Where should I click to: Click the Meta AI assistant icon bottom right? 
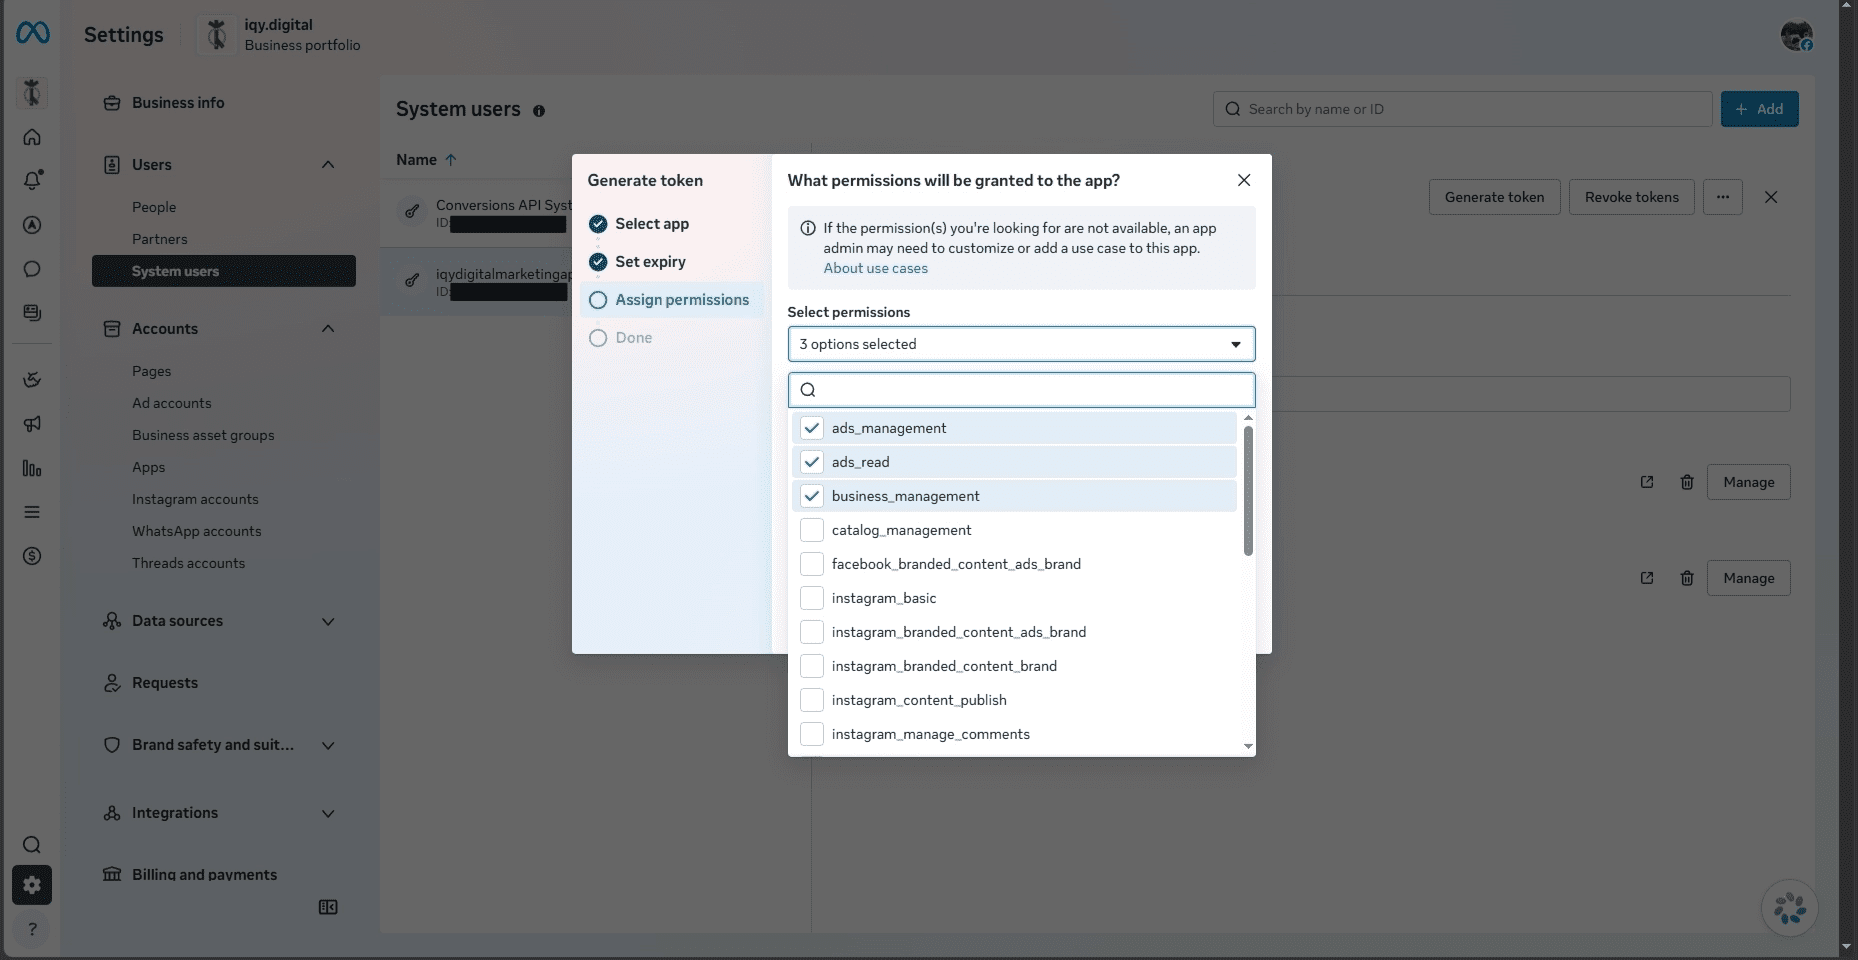pos(1790,908)
